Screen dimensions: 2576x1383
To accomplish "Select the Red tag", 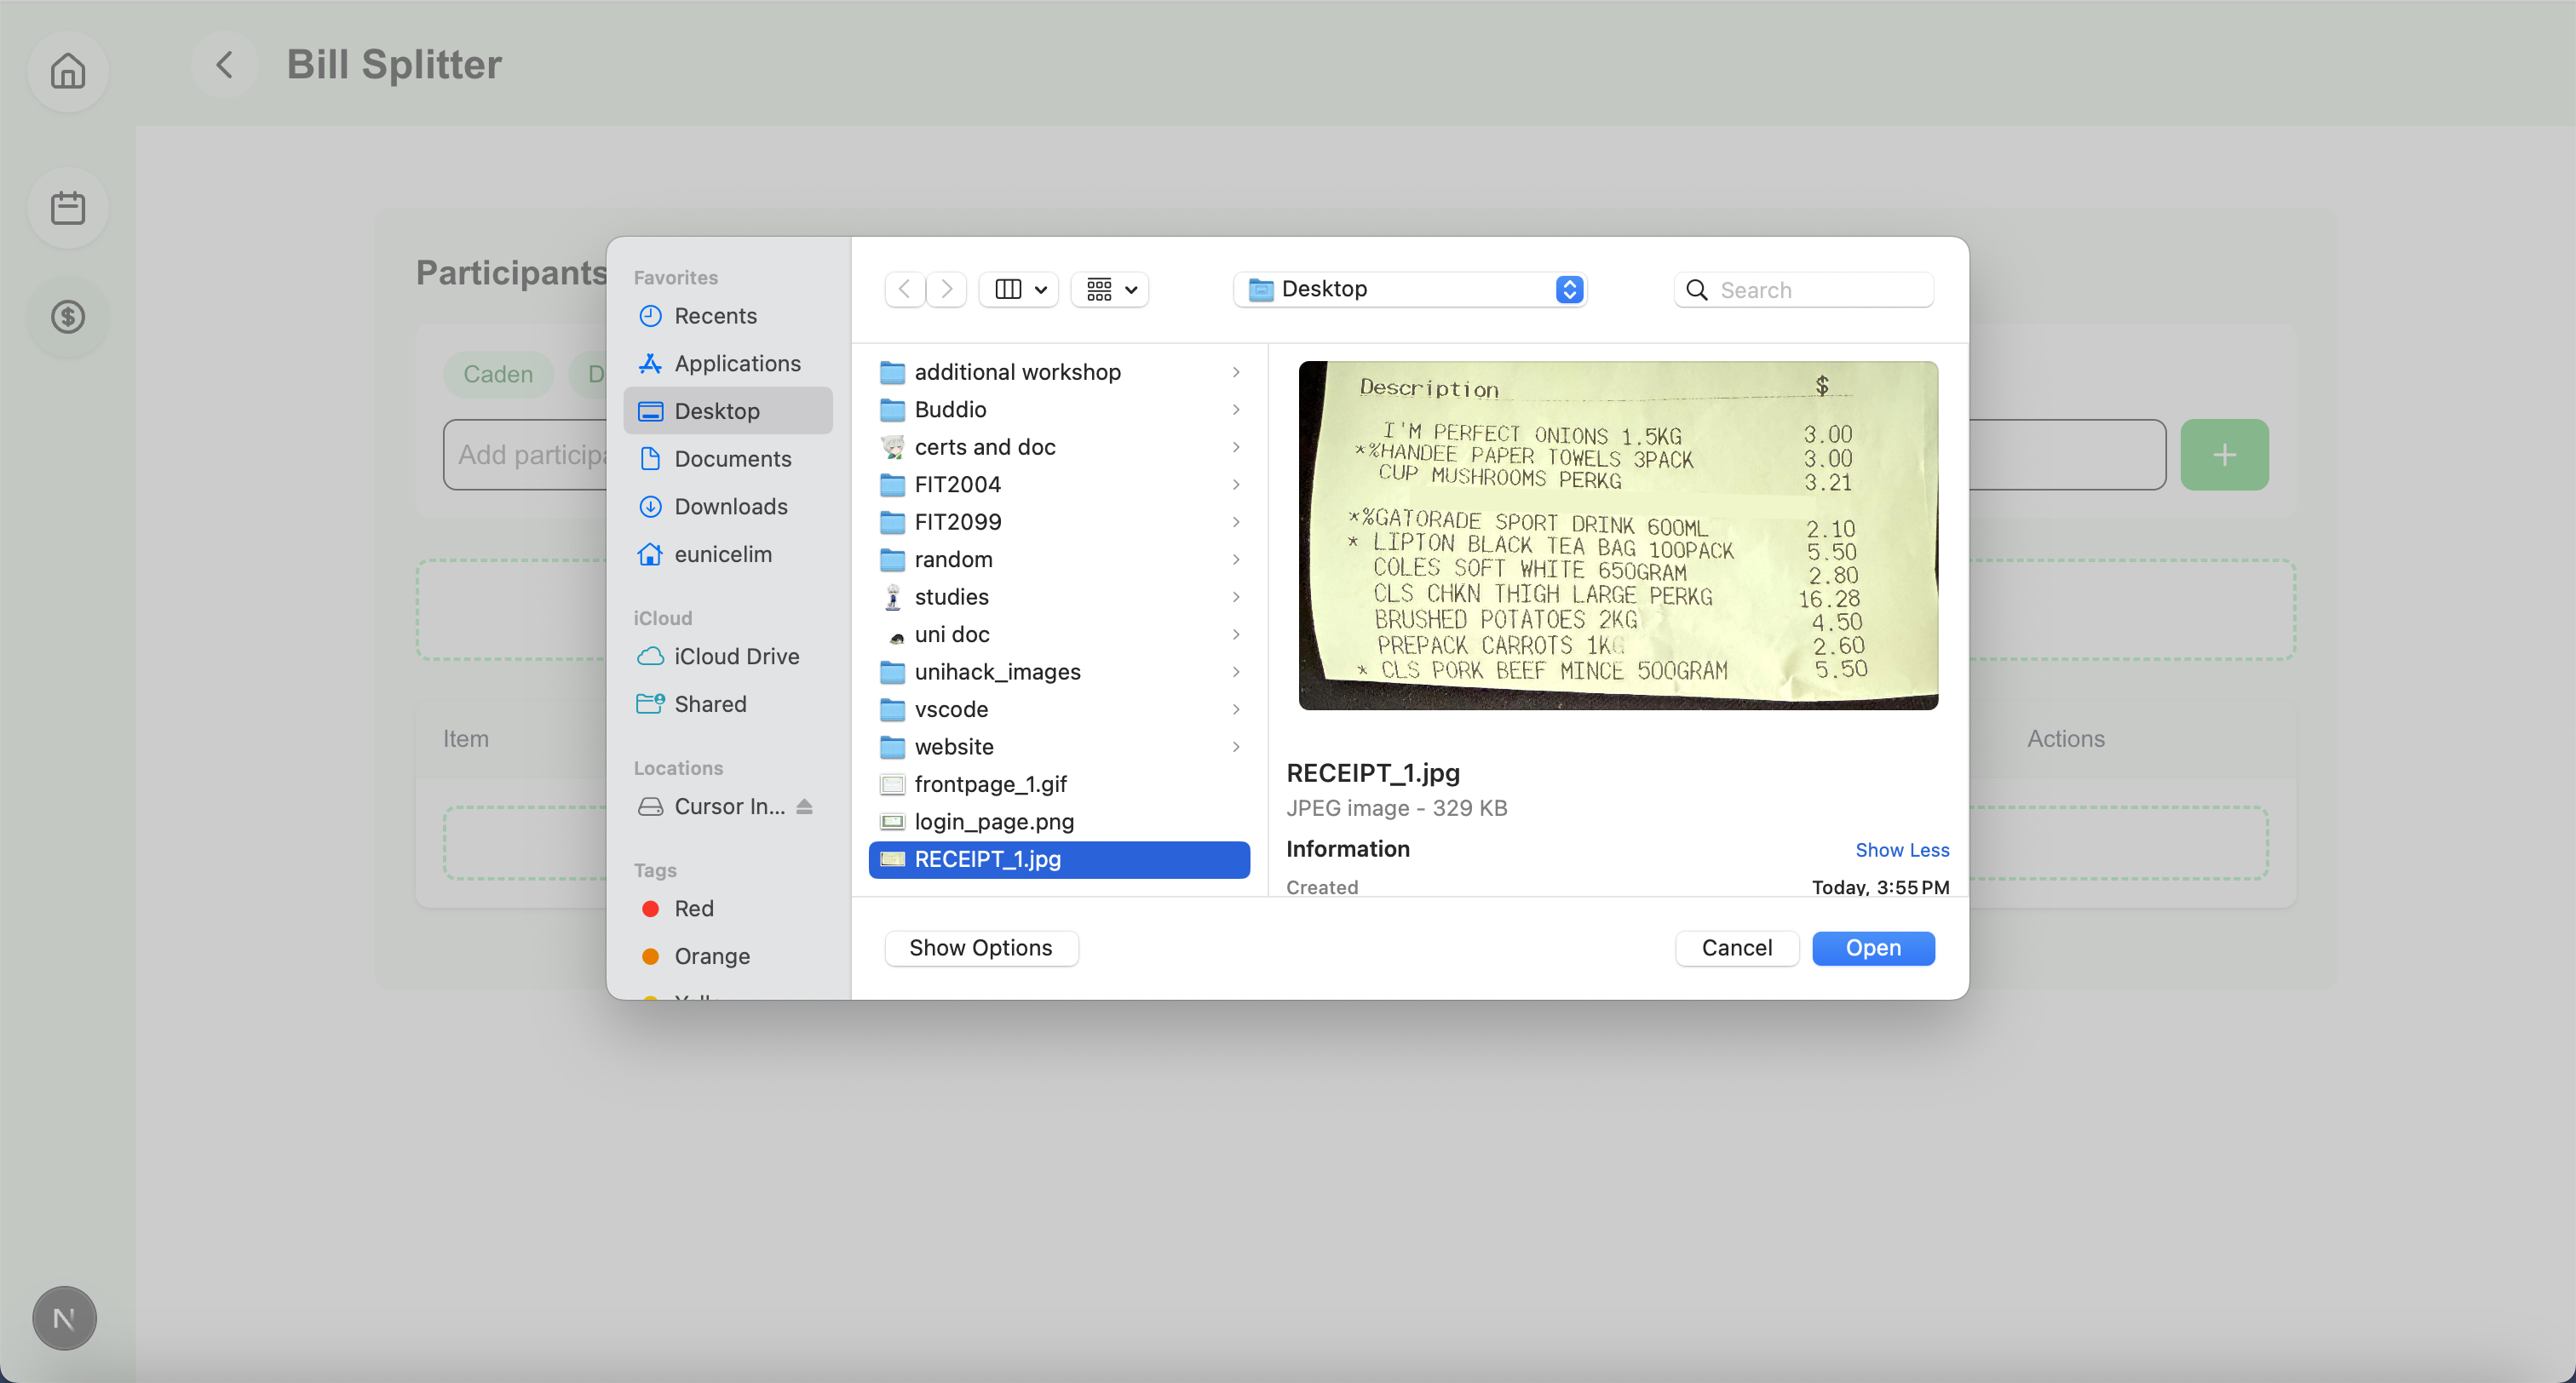I will click(693, 909).
